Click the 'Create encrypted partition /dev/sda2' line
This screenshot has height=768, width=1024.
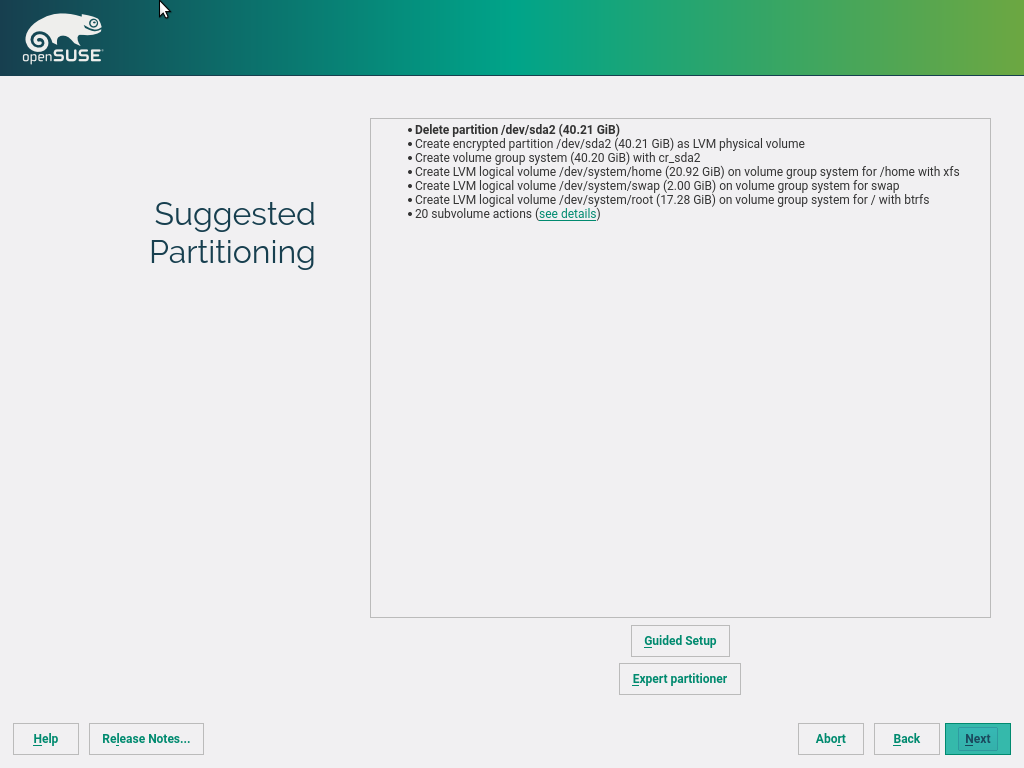click(609, 144)
